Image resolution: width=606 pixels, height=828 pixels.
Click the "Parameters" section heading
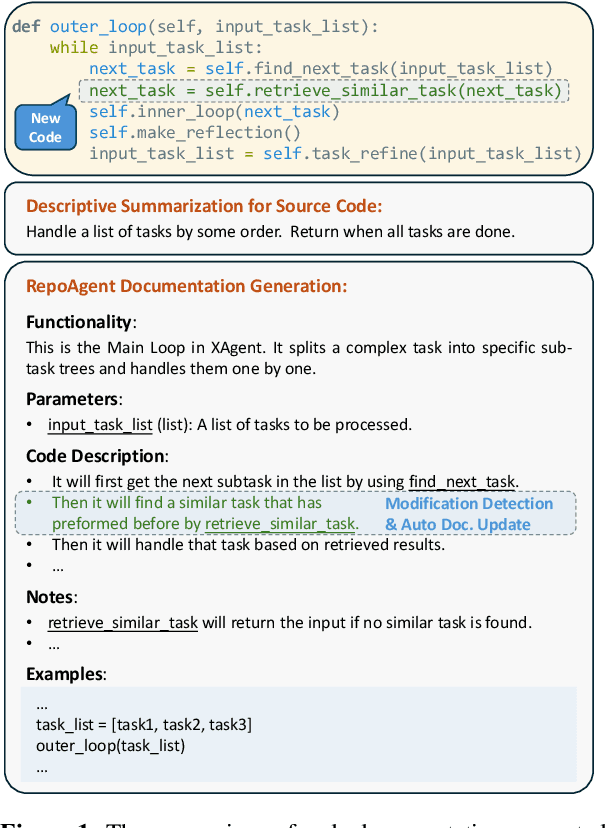[x=72, y=398]
